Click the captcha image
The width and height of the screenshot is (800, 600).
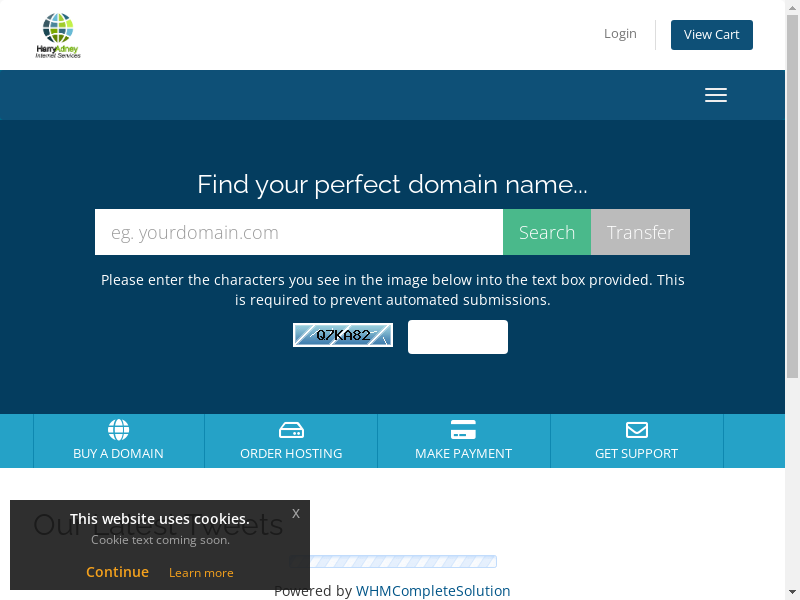point(342,335)
